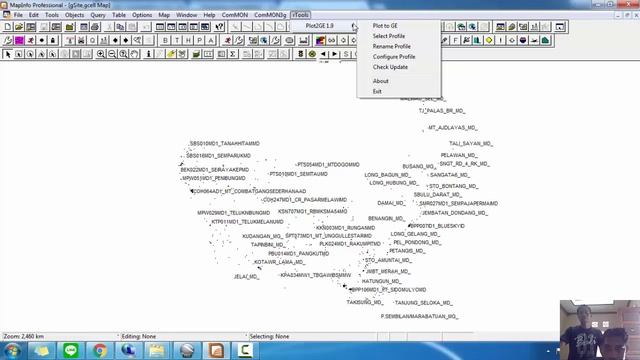Click the Change View zoom icon
This screenshot has width=640, height=360.
[123, 54]
